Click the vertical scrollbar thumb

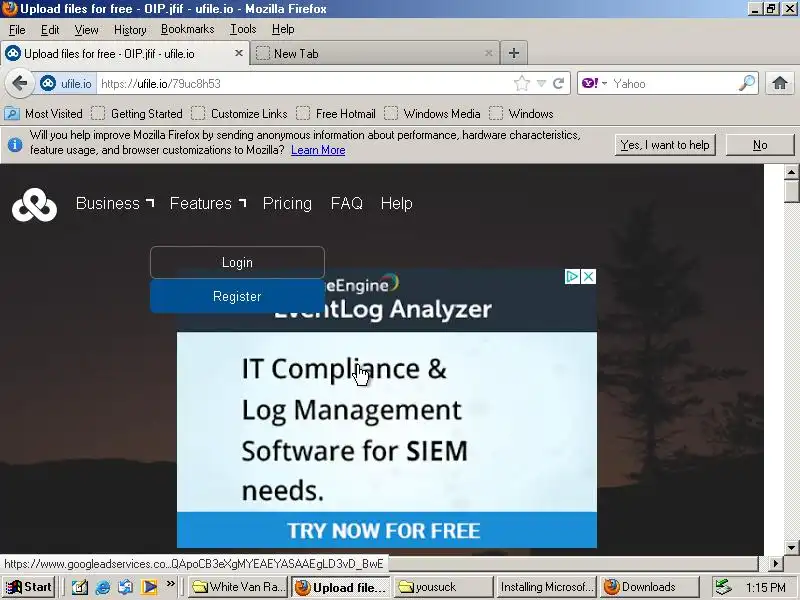[791, 191]
